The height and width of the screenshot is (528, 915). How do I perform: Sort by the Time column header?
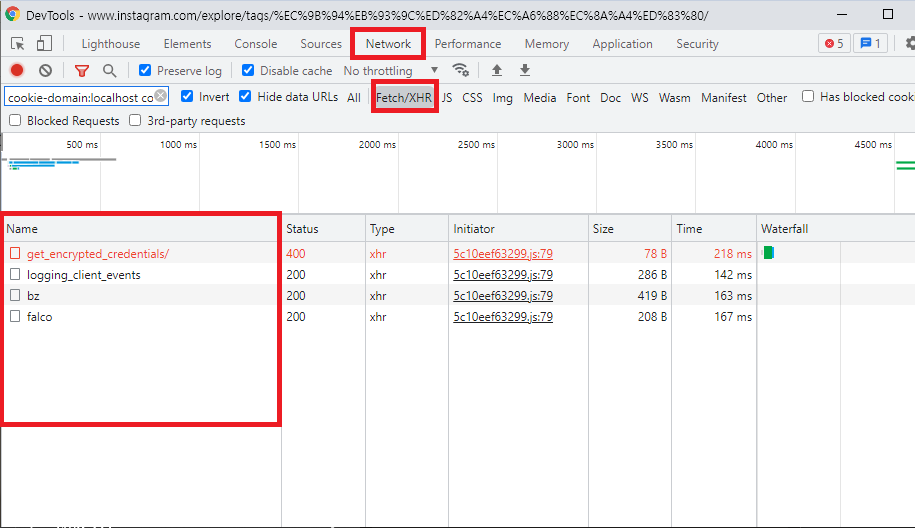pyautogui.click(x=714, y=229)
